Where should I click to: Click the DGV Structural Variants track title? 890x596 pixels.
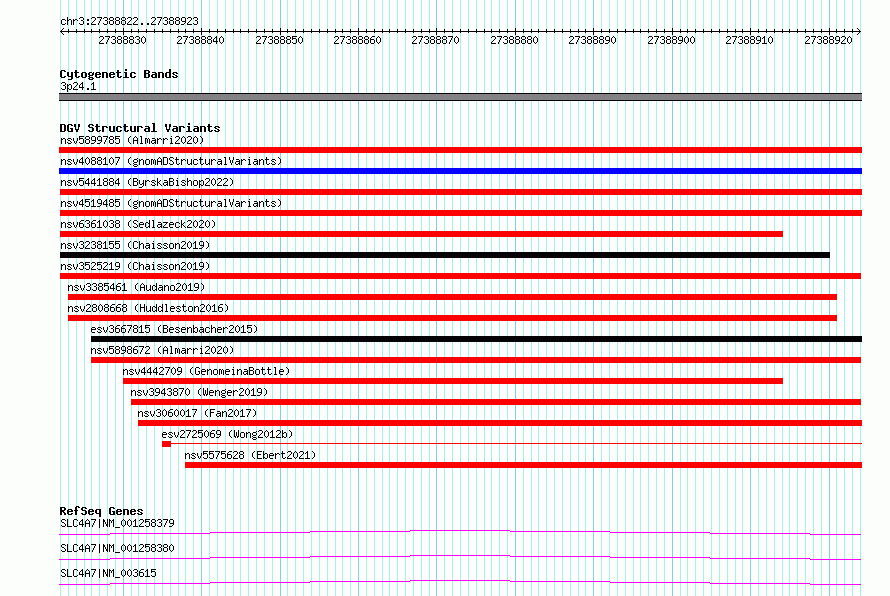click(140, 128)
